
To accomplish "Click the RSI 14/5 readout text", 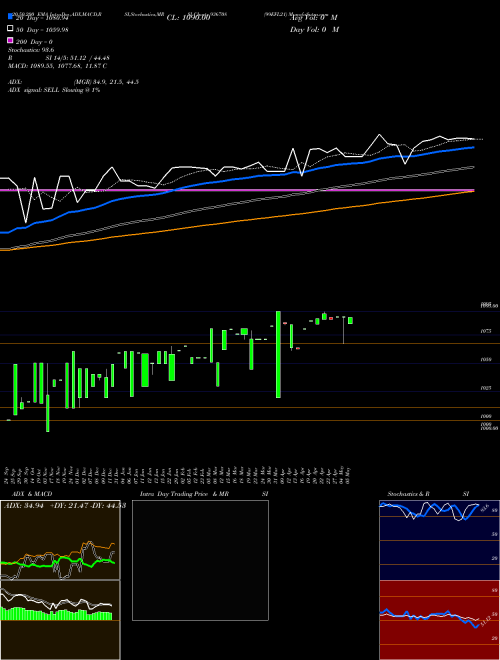I will (77, 58).
